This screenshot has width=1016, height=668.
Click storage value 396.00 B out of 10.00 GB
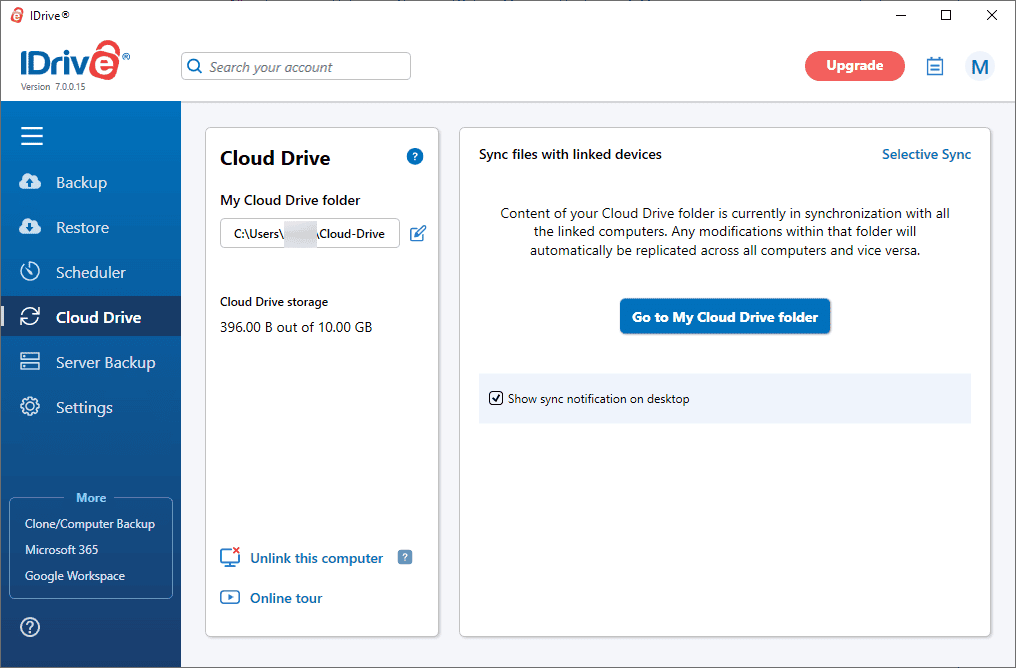pos(296,327)
